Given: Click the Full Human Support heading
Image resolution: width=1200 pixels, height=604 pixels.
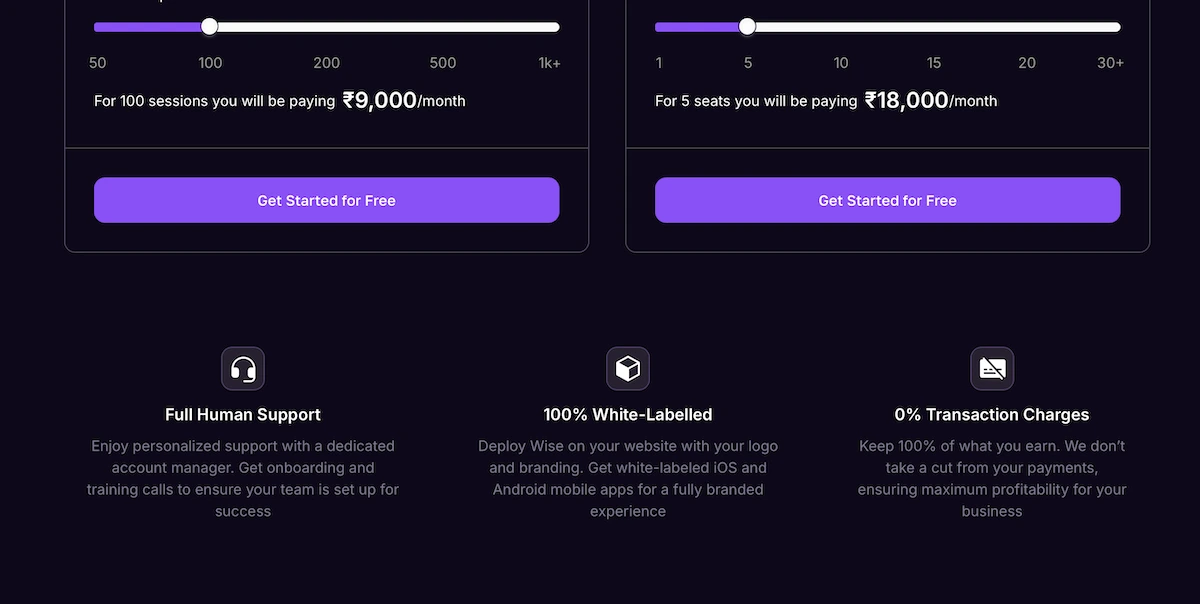Looking at the screenshot, I should pyautogui.click(x=243, y=415).
